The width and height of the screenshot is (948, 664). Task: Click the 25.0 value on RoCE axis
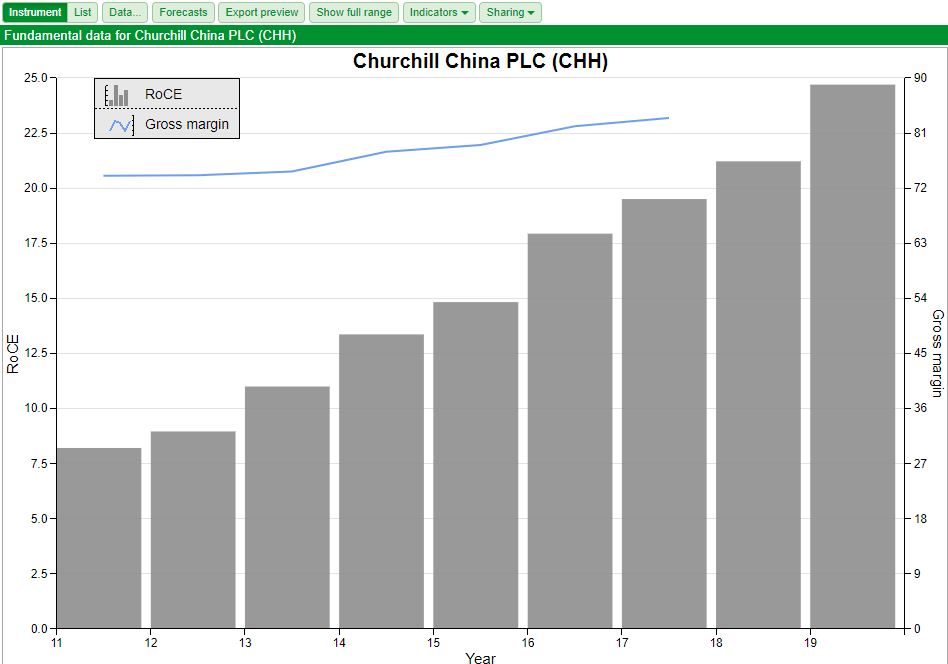(x=36, y=77)
